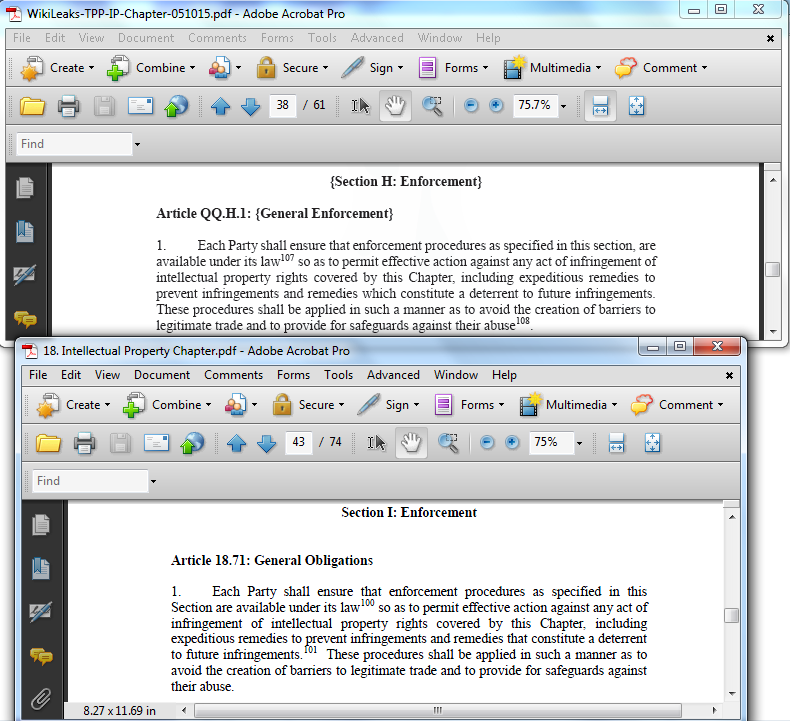This screenshot has width=790, height=721.
Task: Zoom out in Intellectual Property window
Action: click(487, 442)
